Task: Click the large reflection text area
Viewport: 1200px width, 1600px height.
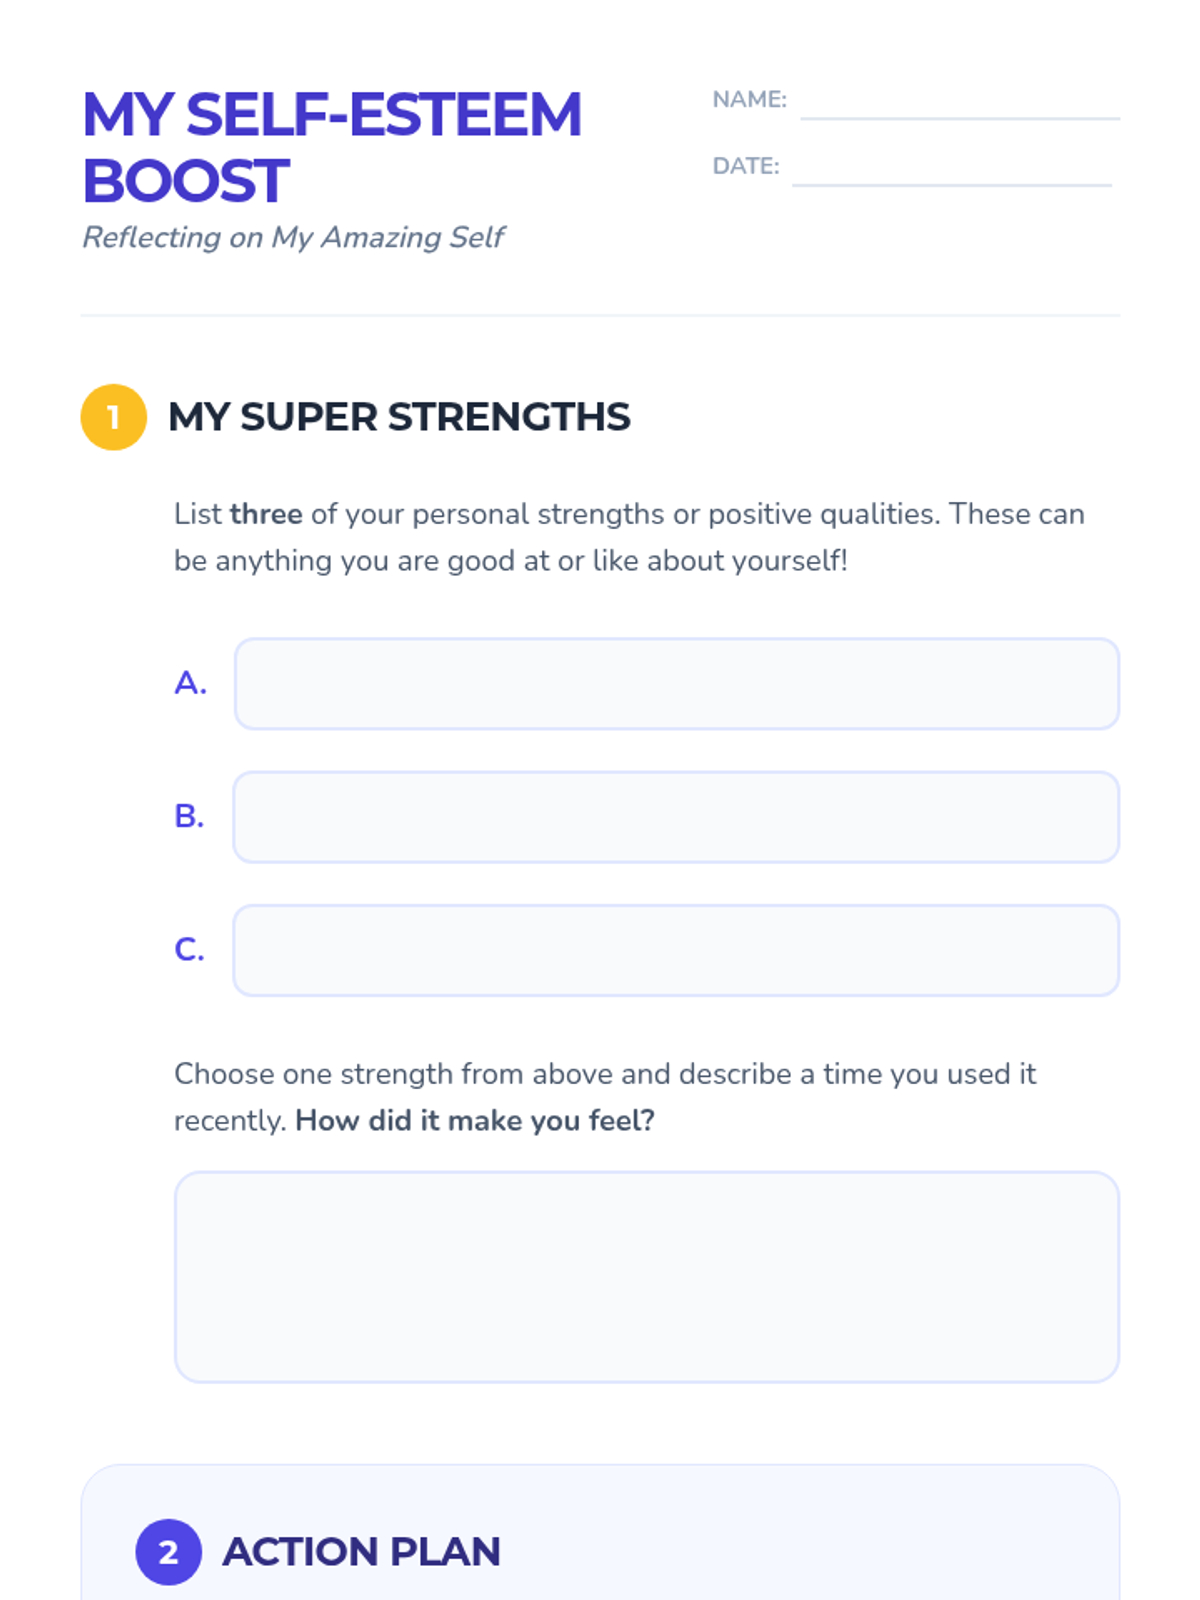Action: (x=646, y=1277)
